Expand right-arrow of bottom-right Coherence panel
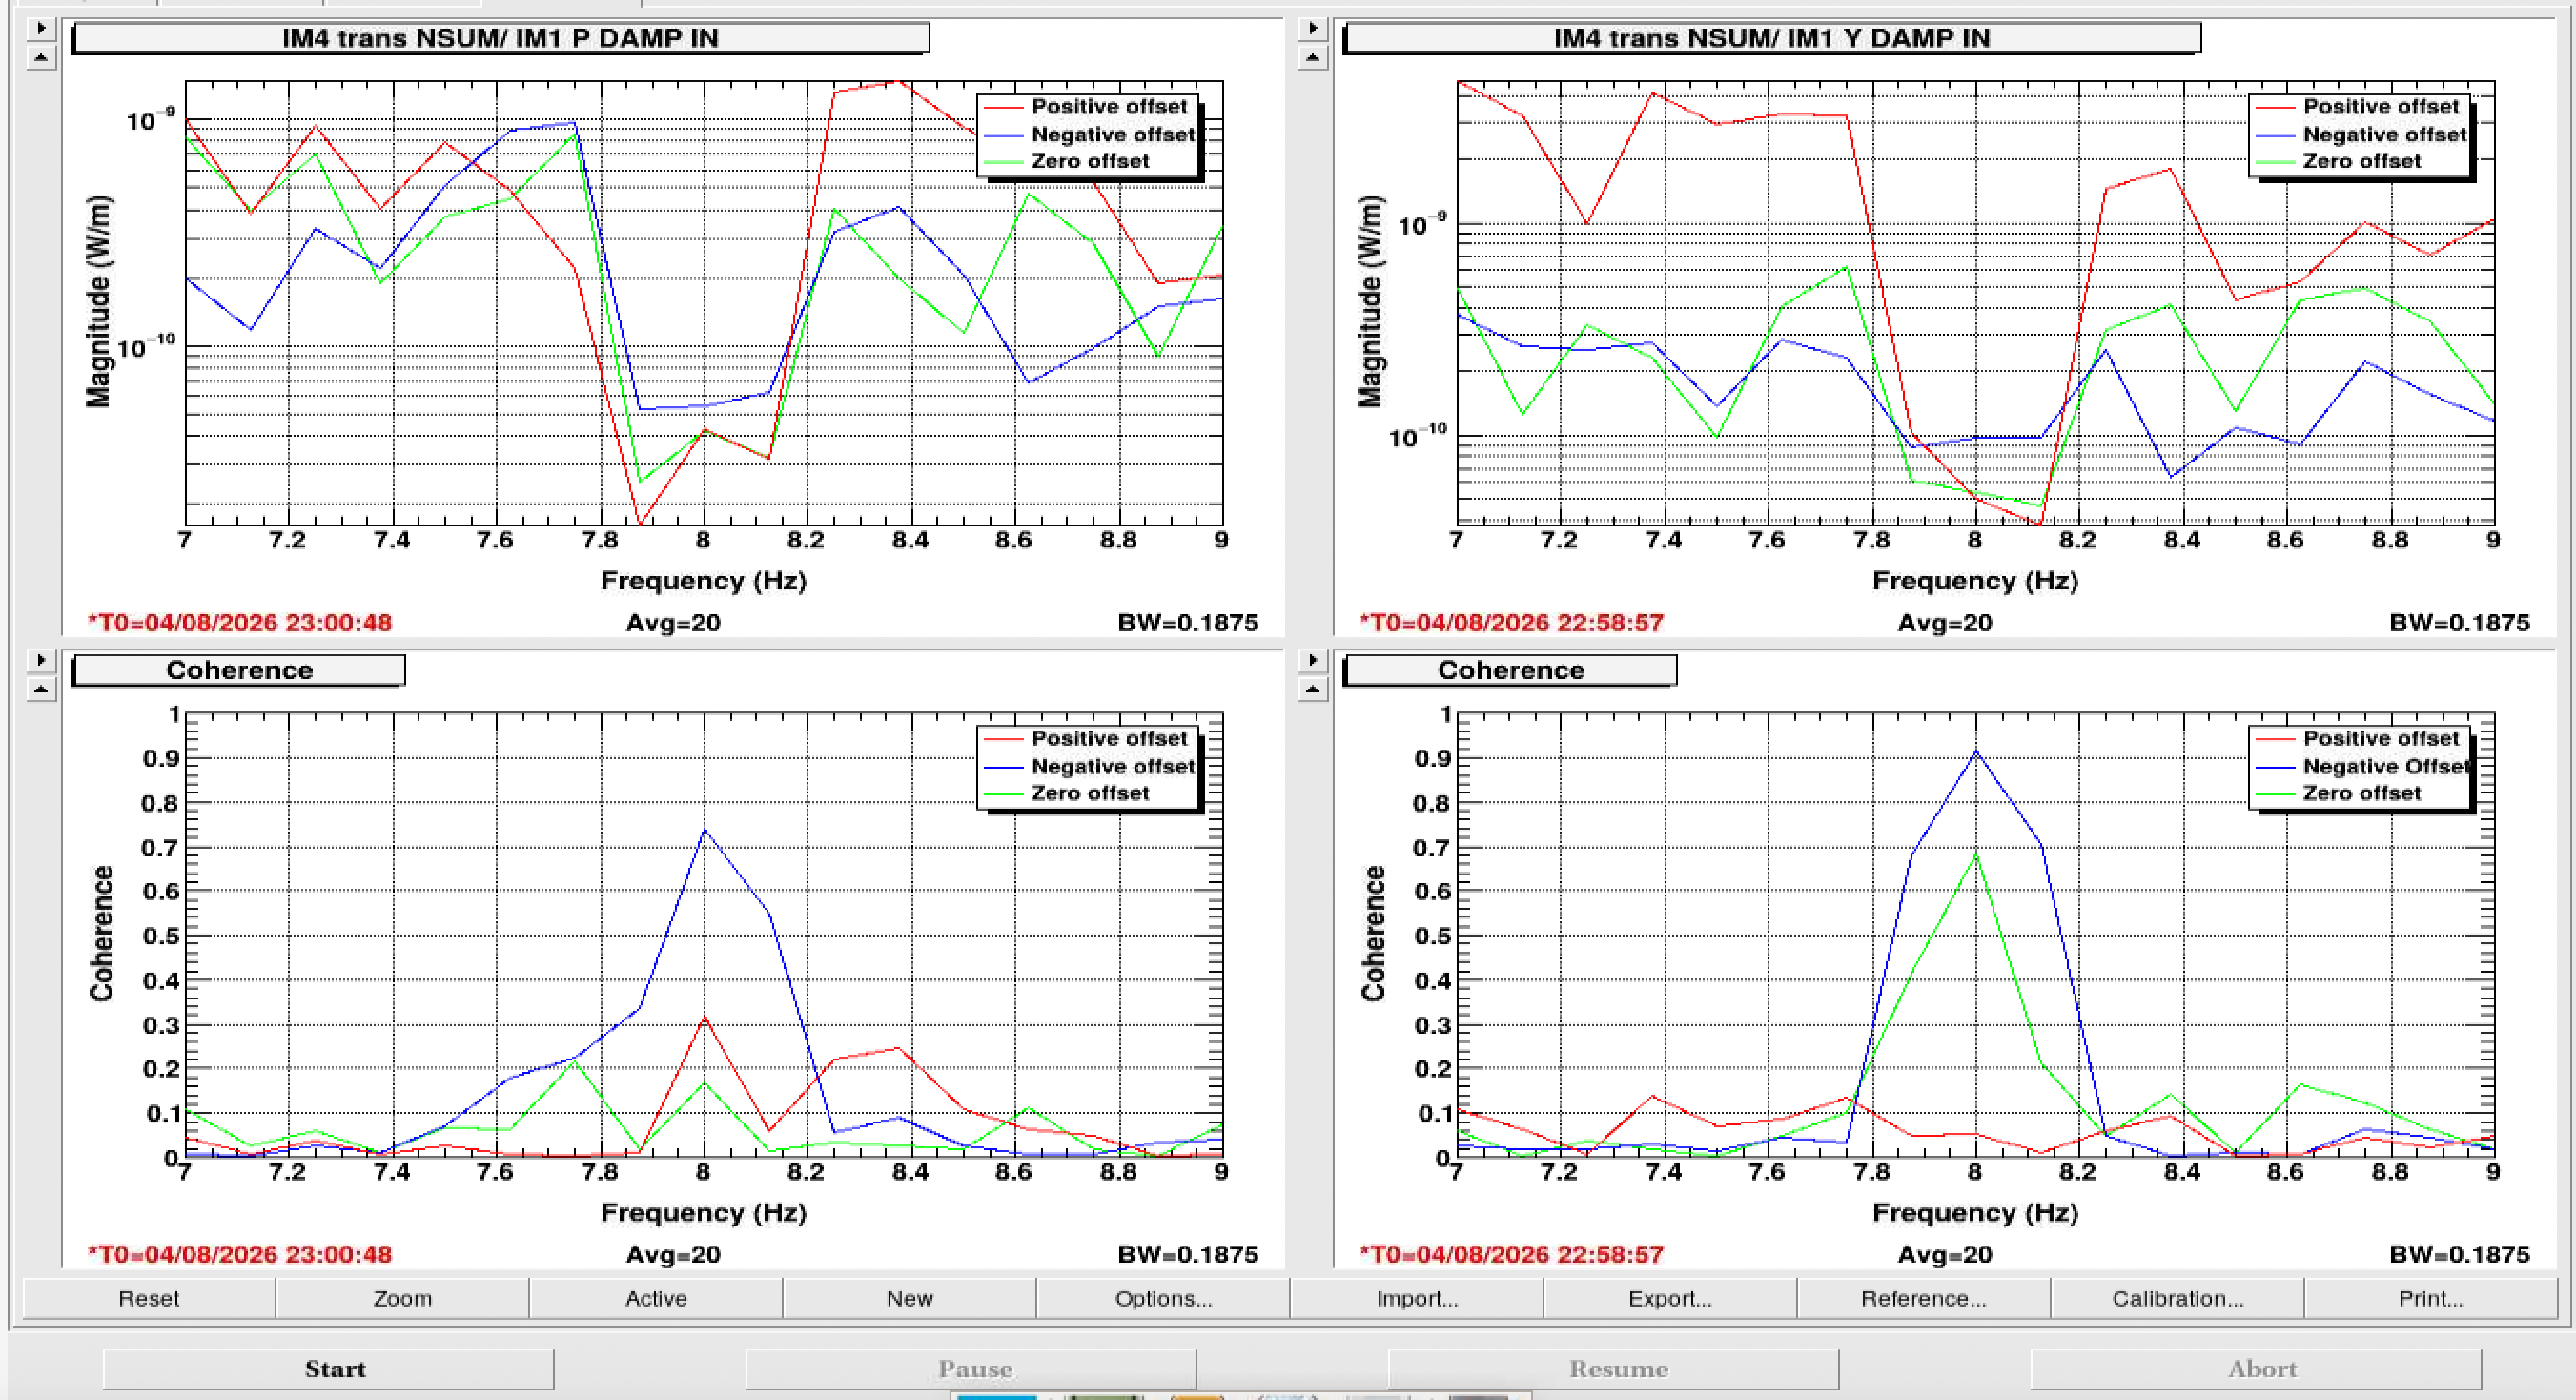2576x1400 pixels. pos(1312,660)
